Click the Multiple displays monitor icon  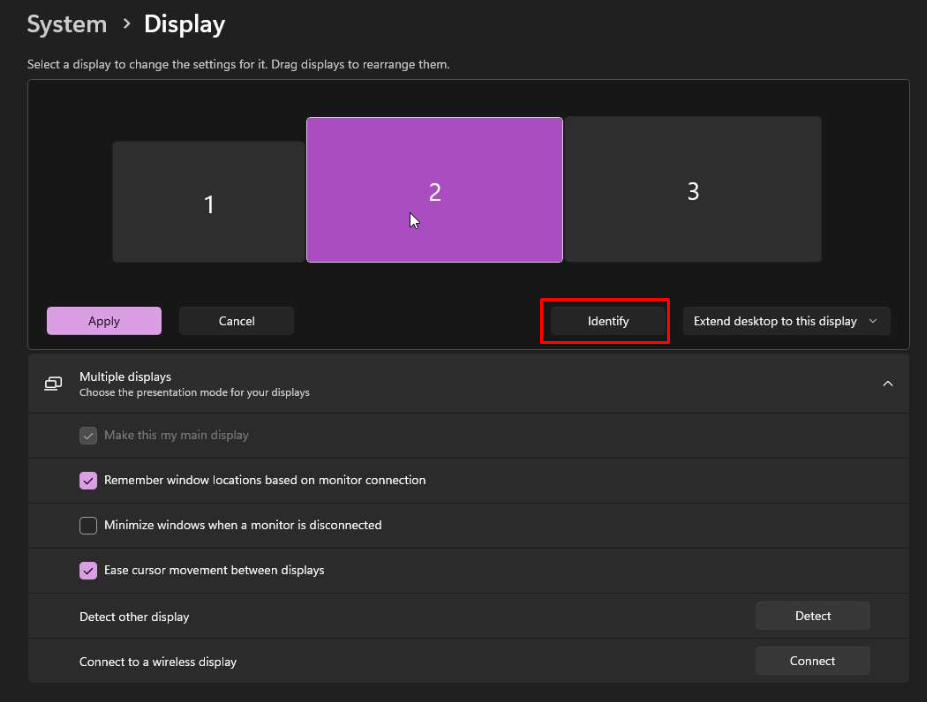coord(53,383)
